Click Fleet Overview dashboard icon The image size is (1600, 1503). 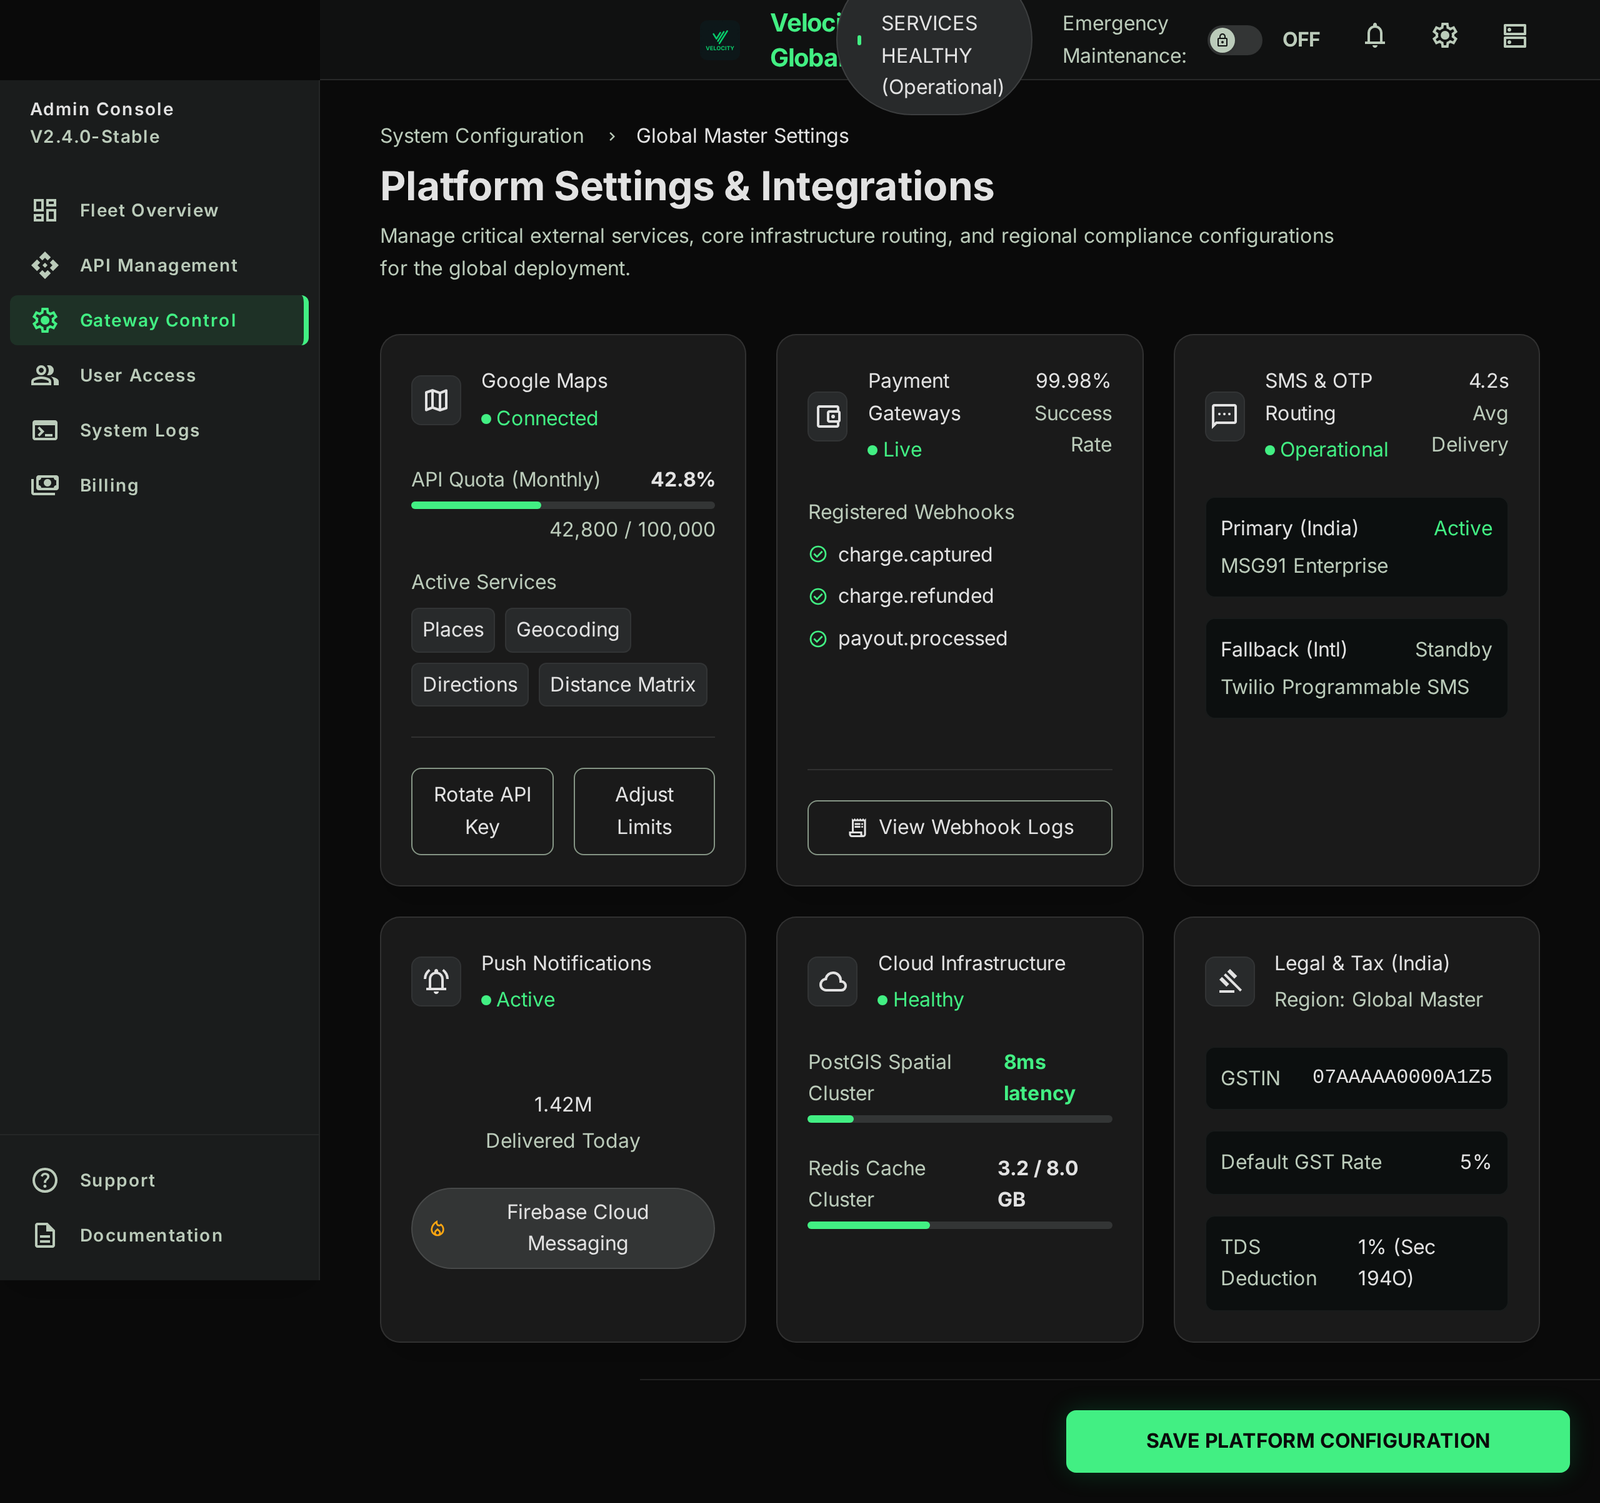[x=45, y=210]
